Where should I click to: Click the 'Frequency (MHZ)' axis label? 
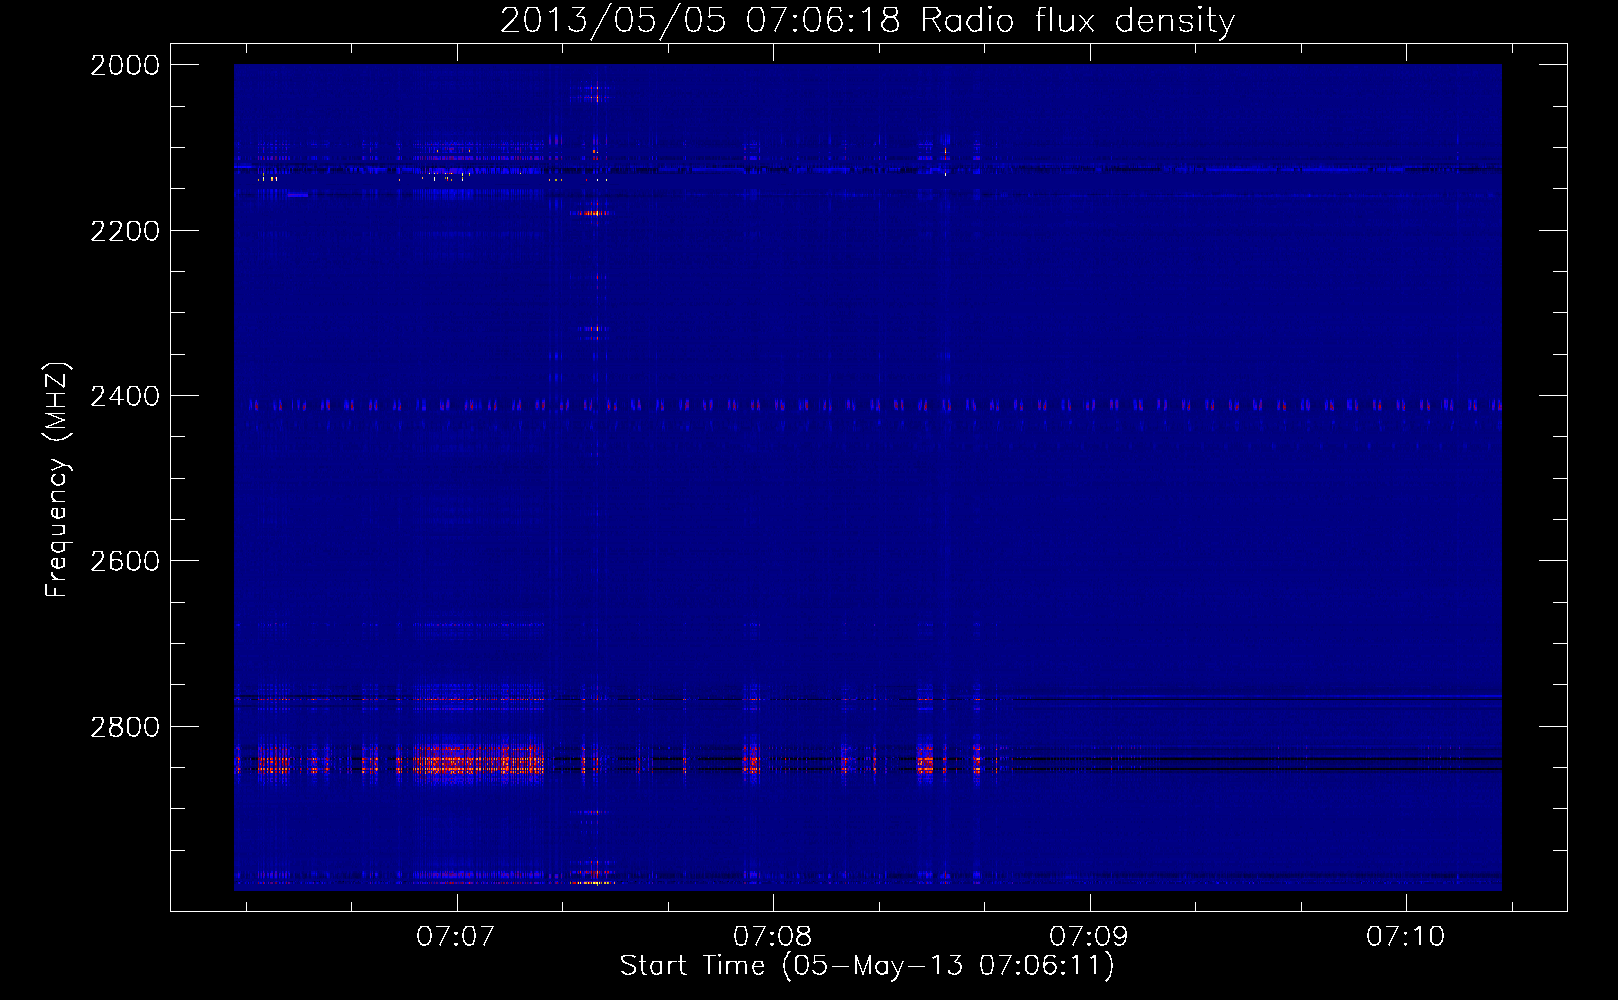[x=57, y=480]
